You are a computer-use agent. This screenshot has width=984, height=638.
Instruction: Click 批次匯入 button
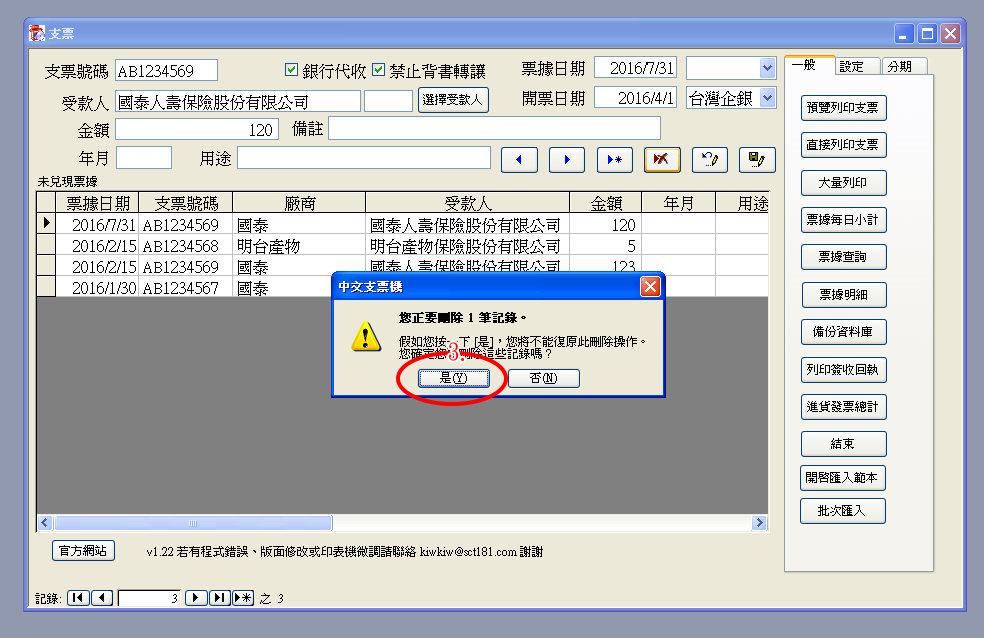point(843,511)
